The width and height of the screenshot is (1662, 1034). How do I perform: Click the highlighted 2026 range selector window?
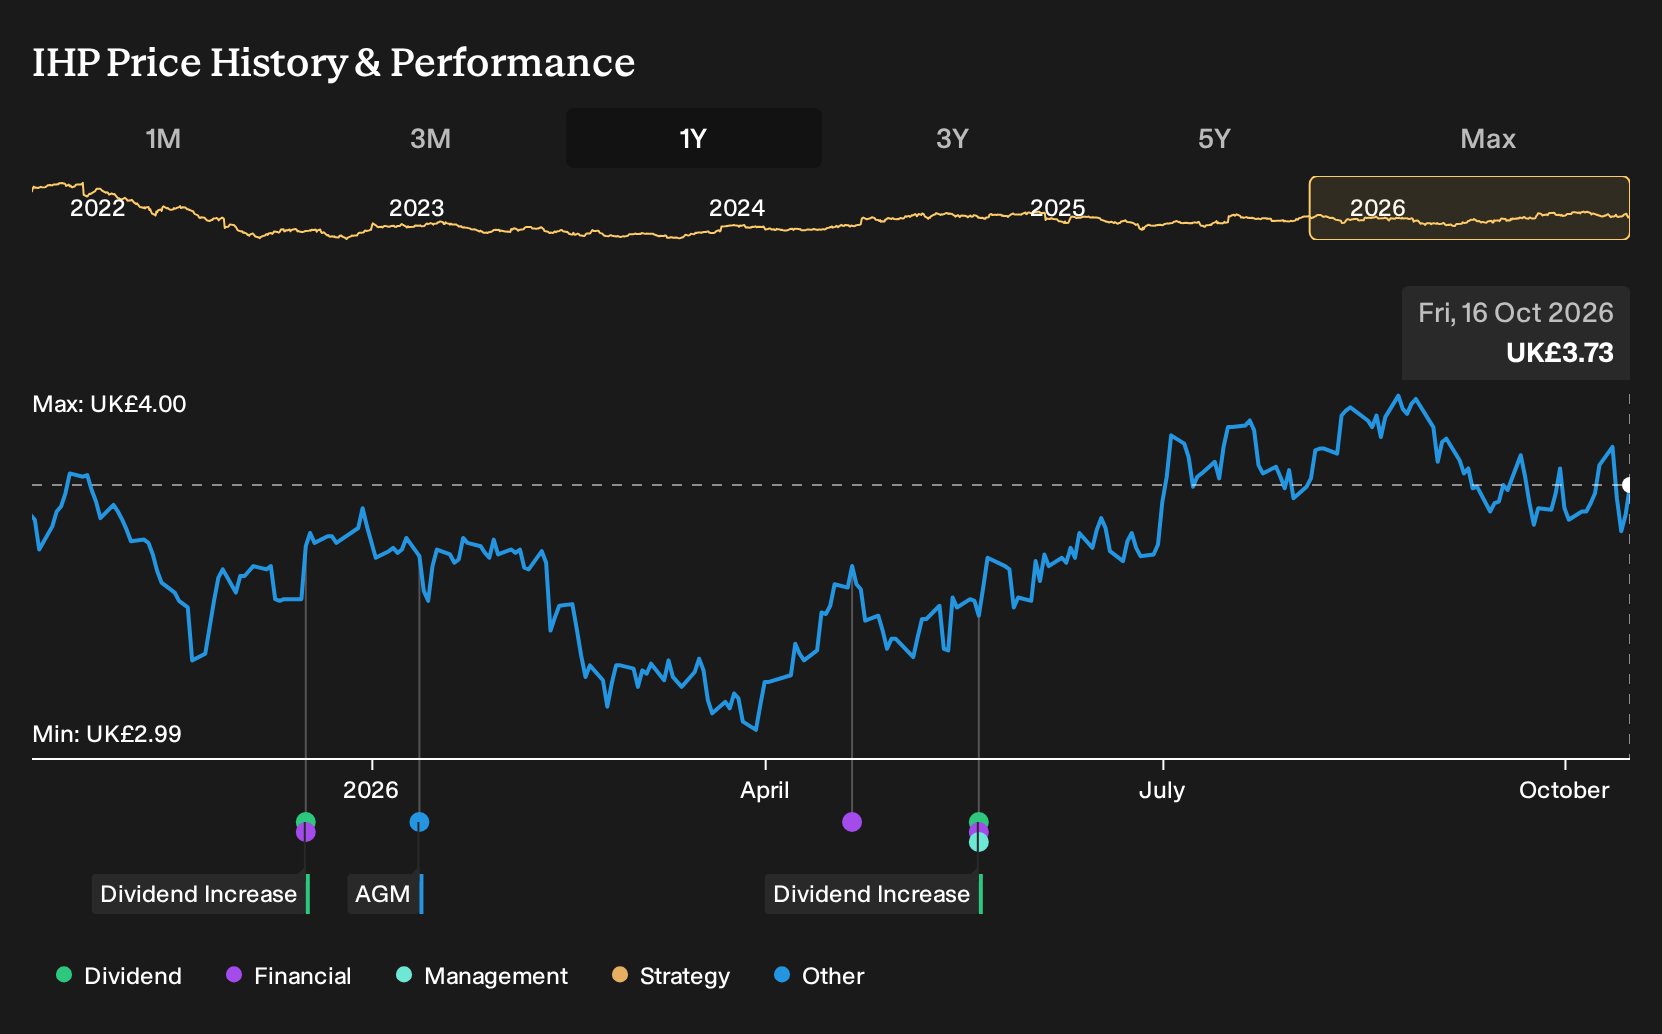1469,208
